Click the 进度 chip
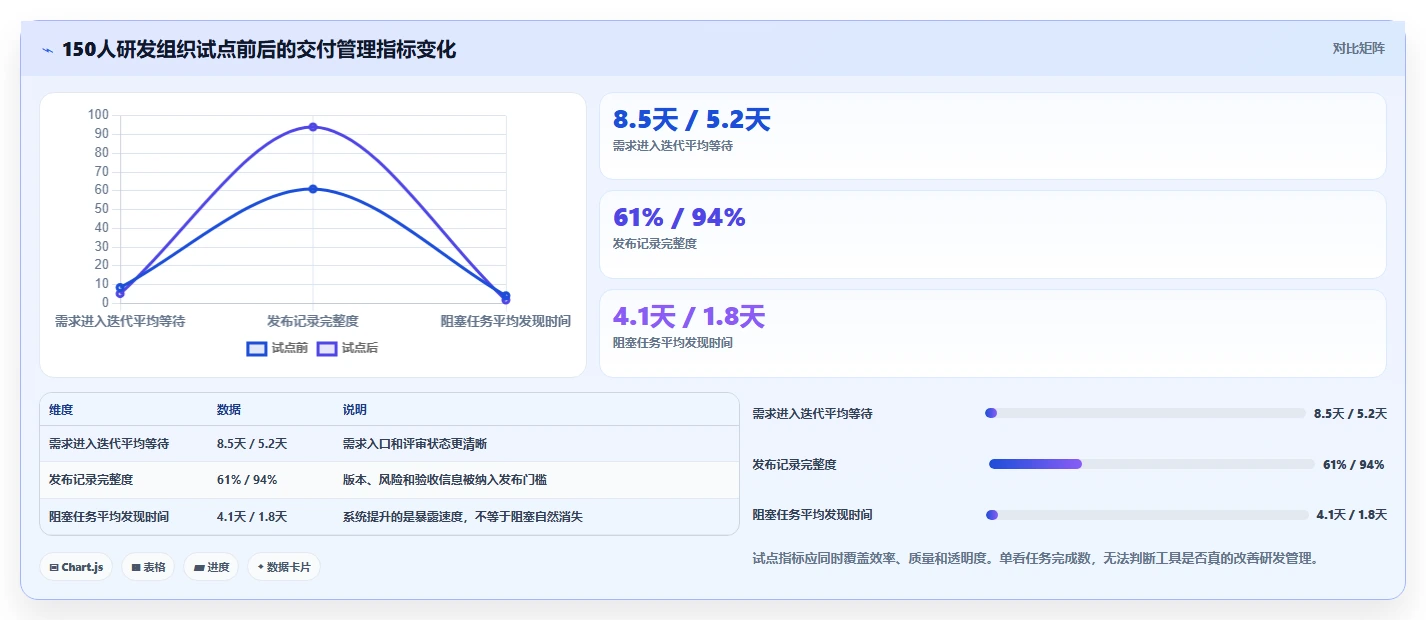 [211, 567]
